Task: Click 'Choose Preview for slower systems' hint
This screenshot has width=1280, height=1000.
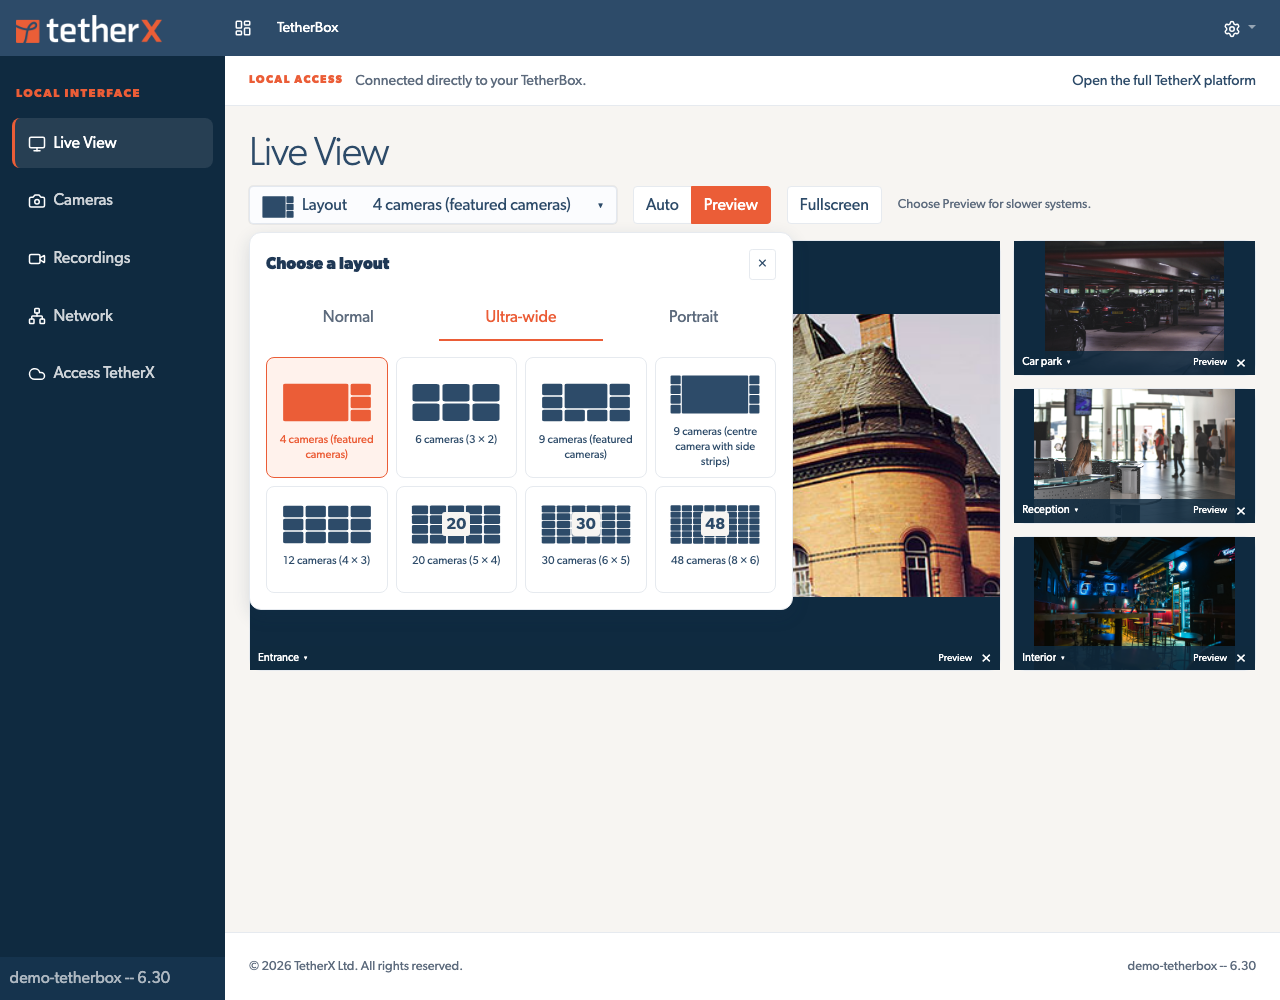Action: pyautogui.click(x=994, y=204)
